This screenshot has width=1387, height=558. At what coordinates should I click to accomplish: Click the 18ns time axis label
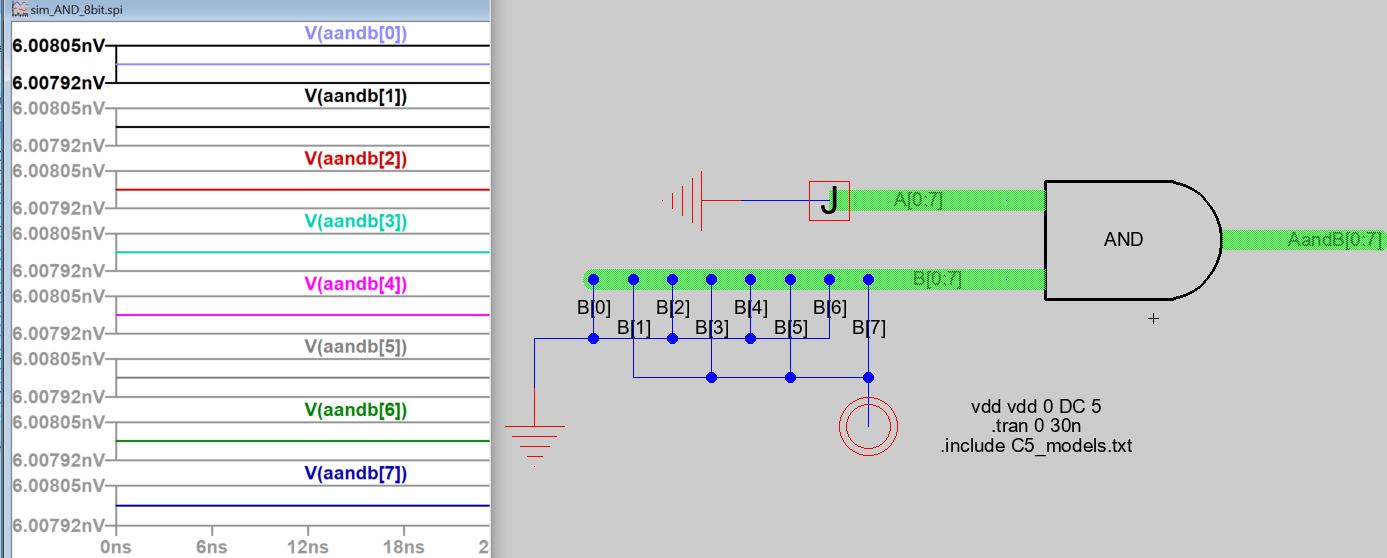click(403, 547)
